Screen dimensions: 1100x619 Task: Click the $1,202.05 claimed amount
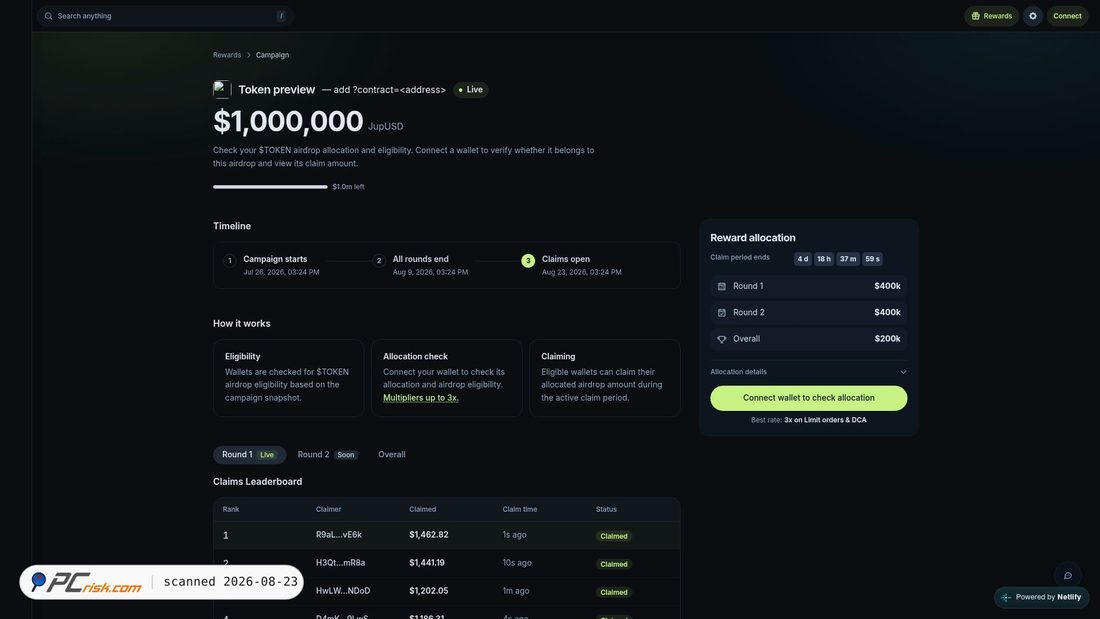pos(429,591)
